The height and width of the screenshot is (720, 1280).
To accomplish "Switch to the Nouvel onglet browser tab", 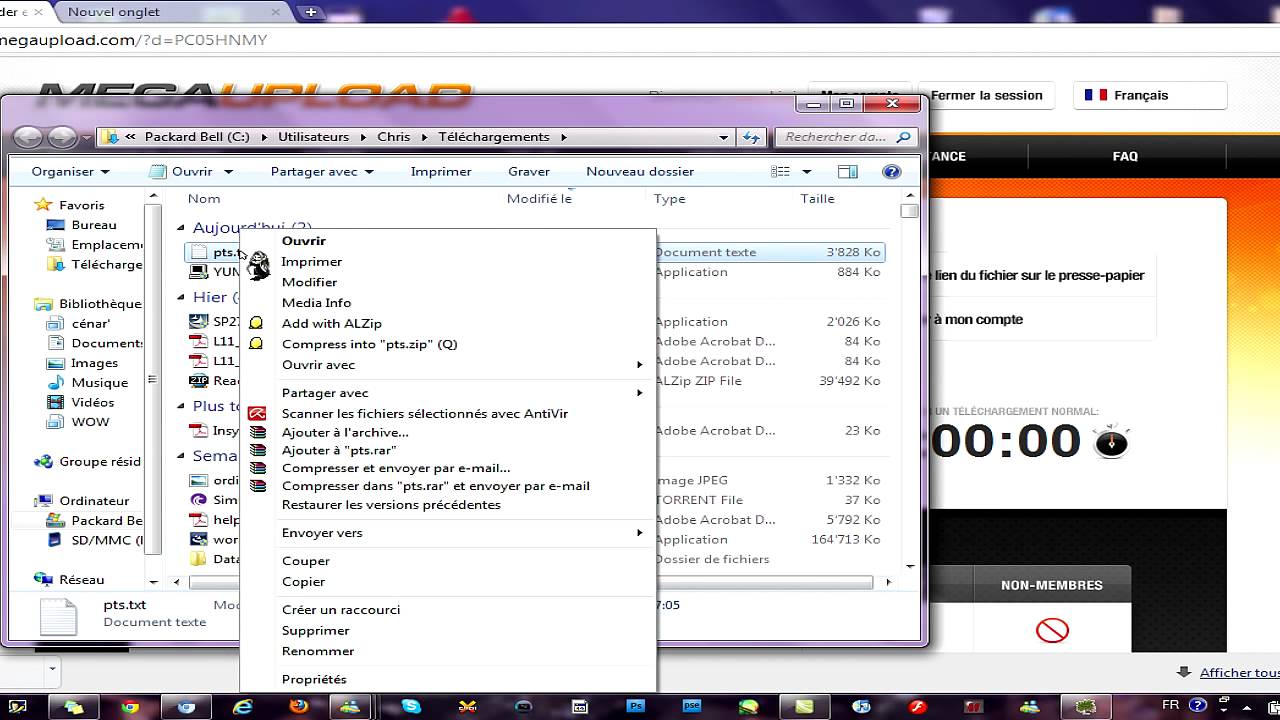I will pyautogui.click(x=114, y=12).
